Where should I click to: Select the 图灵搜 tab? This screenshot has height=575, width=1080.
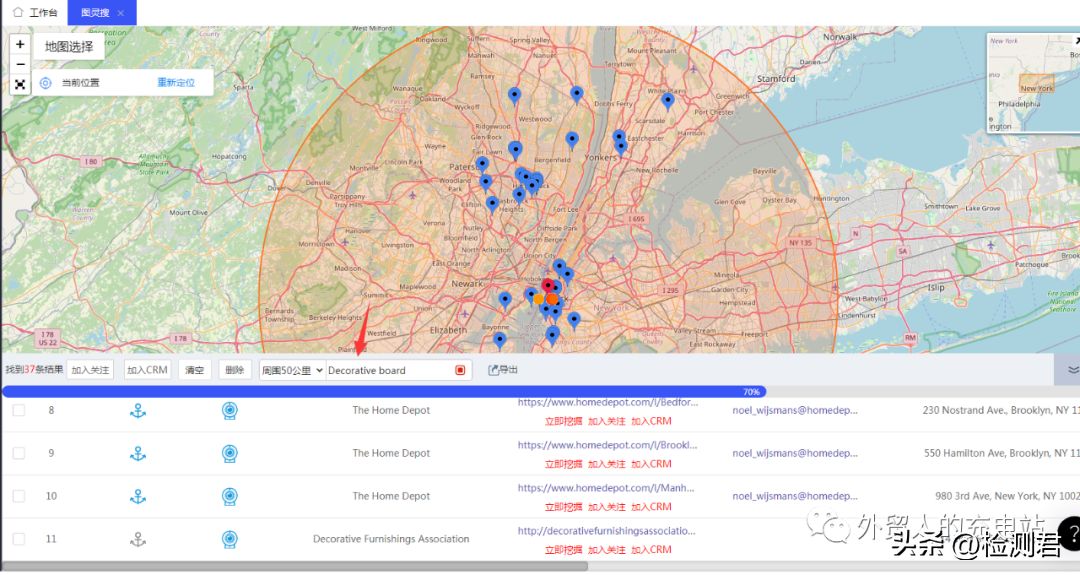click(95, 12)
